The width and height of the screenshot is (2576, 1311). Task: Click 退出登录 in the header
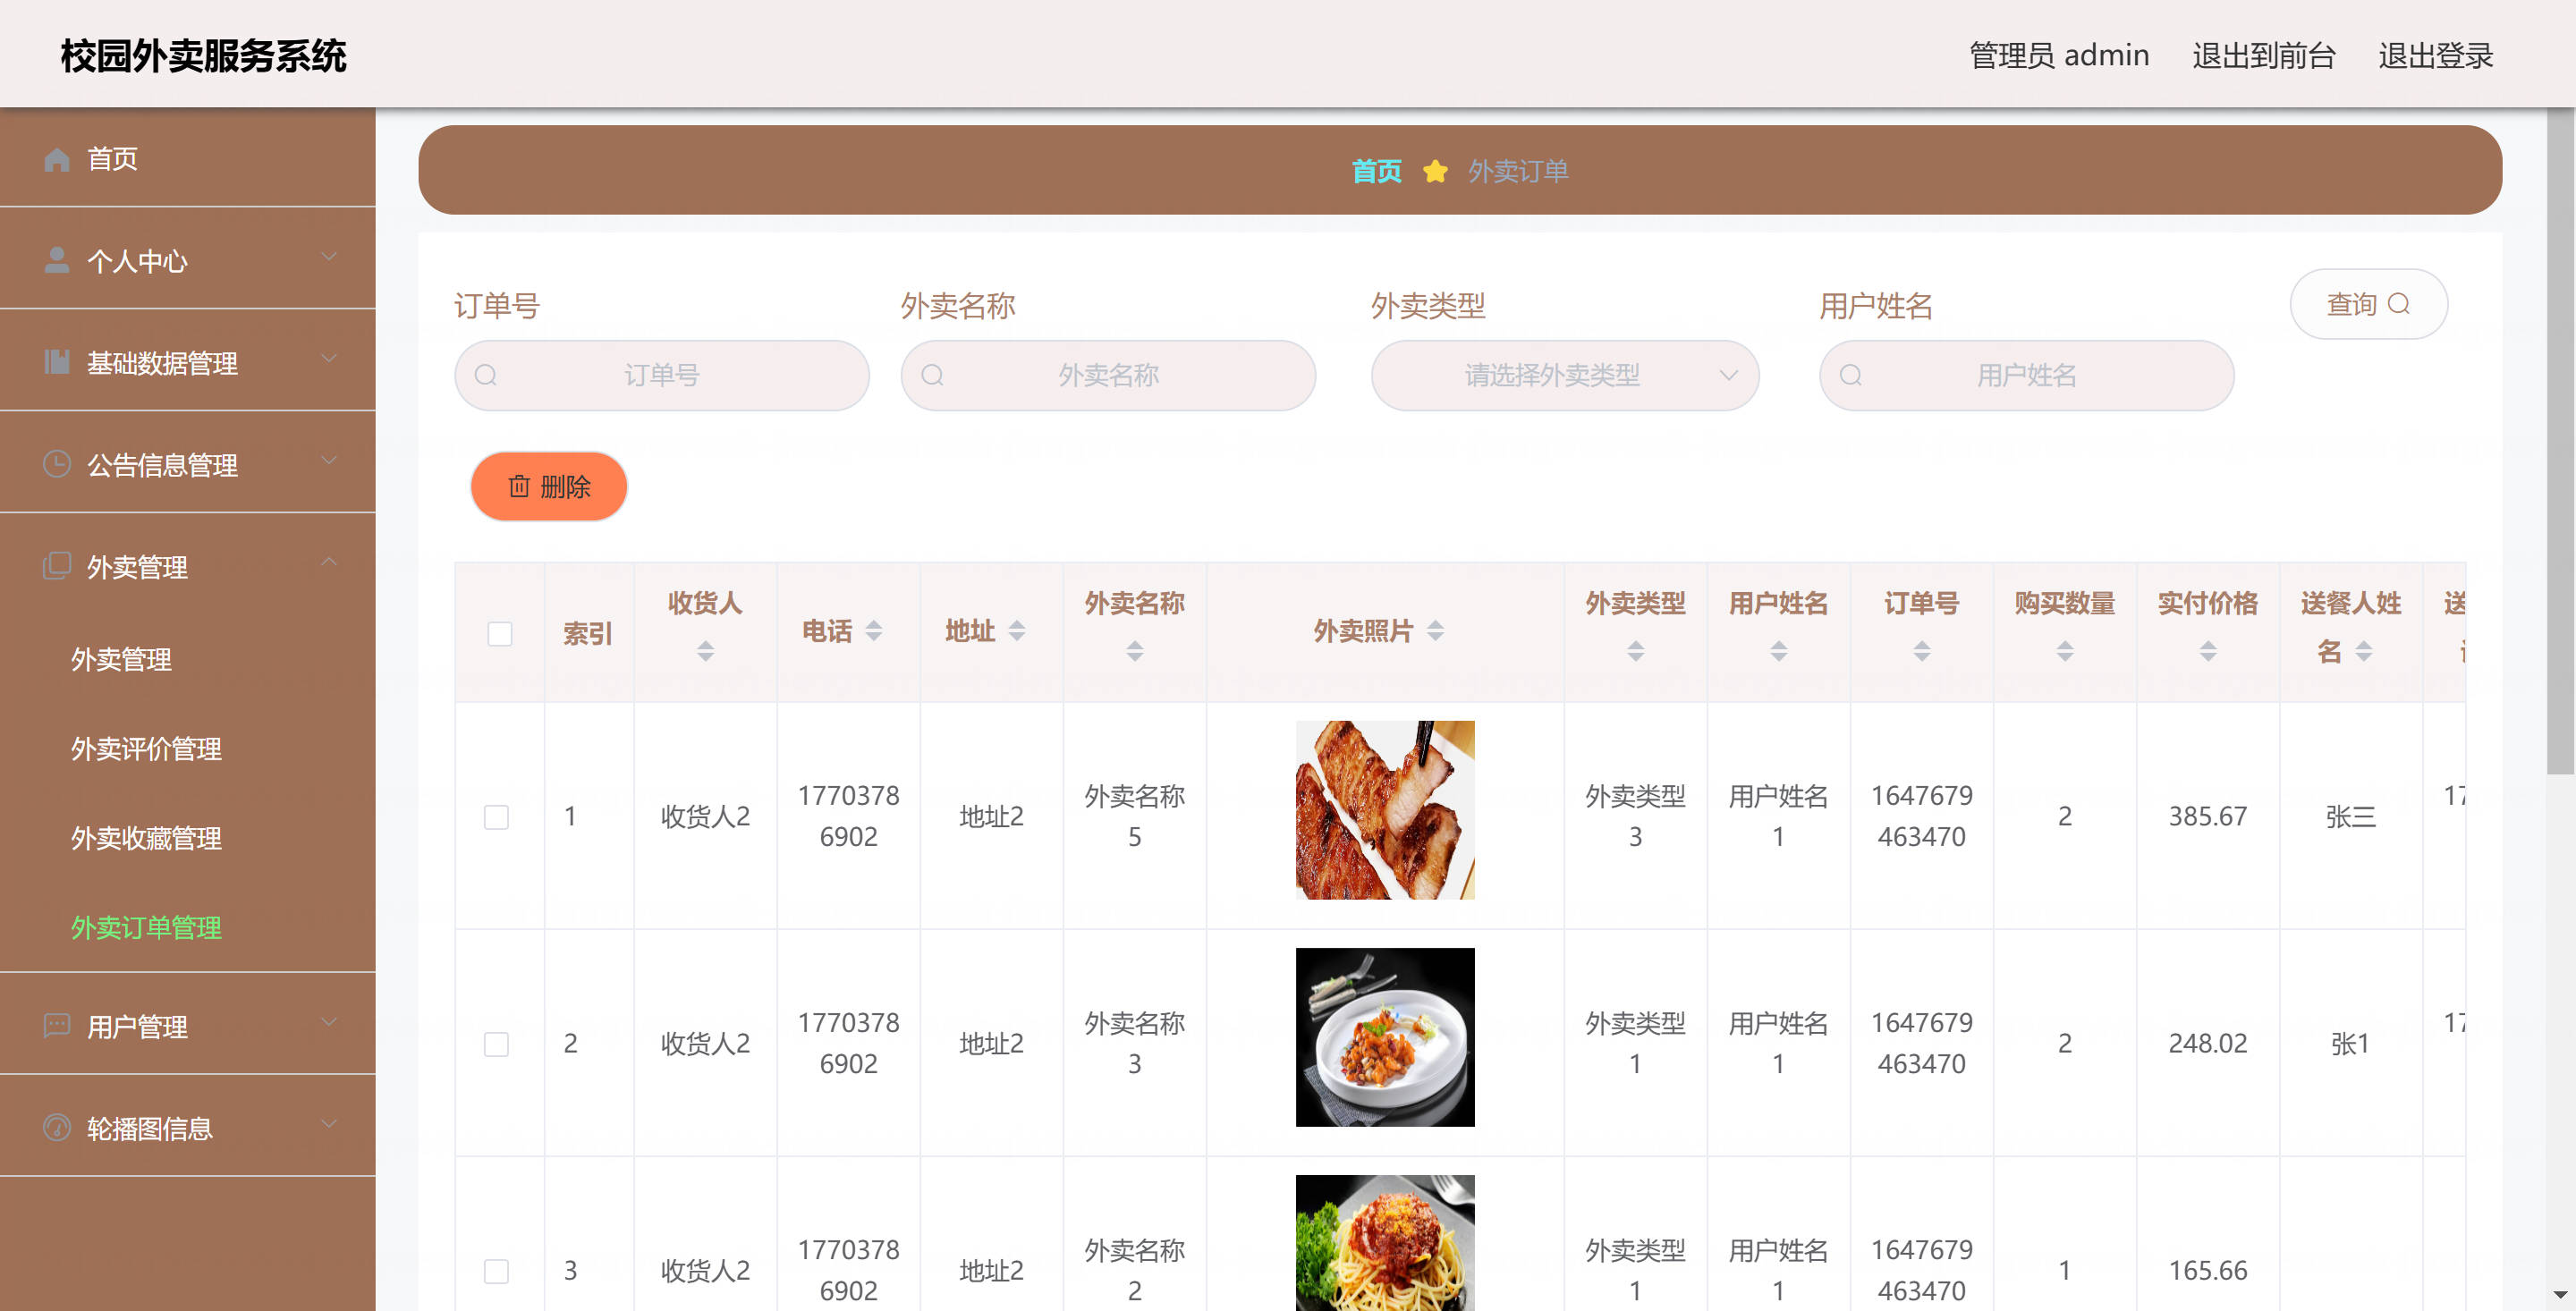(2435, 55)
